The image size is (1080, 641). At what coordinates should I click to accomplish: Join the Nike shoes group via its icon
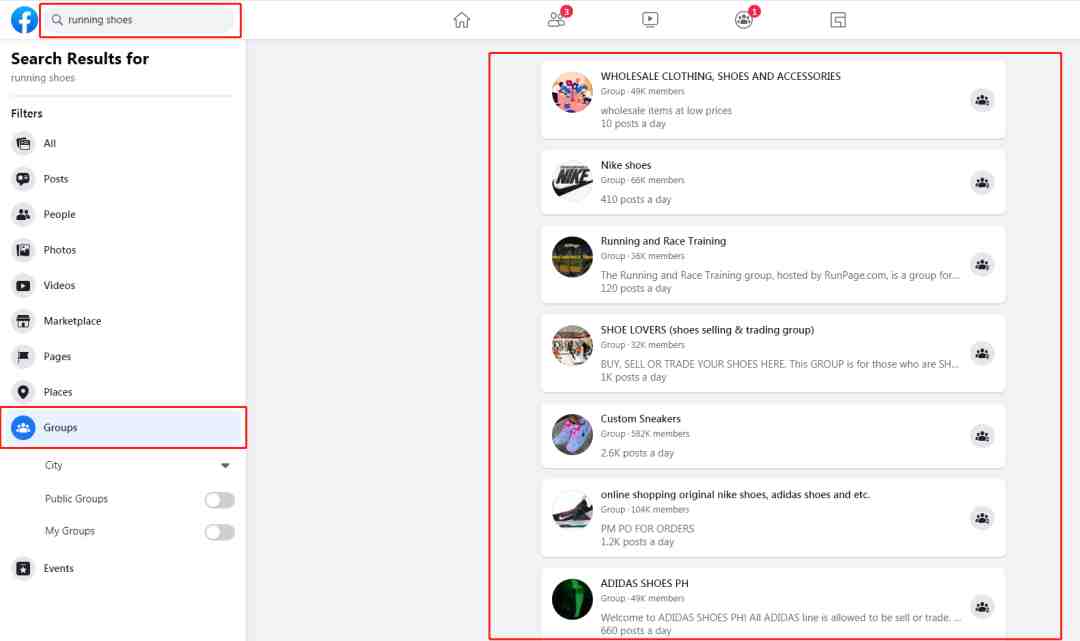[x=982, y=182]
